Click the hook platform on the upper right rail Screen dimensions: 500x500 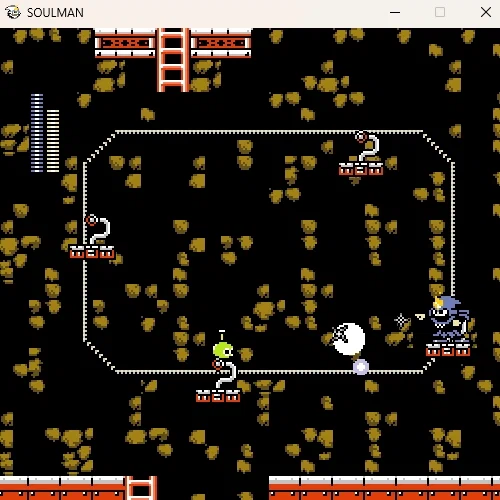tap(361, 153)
